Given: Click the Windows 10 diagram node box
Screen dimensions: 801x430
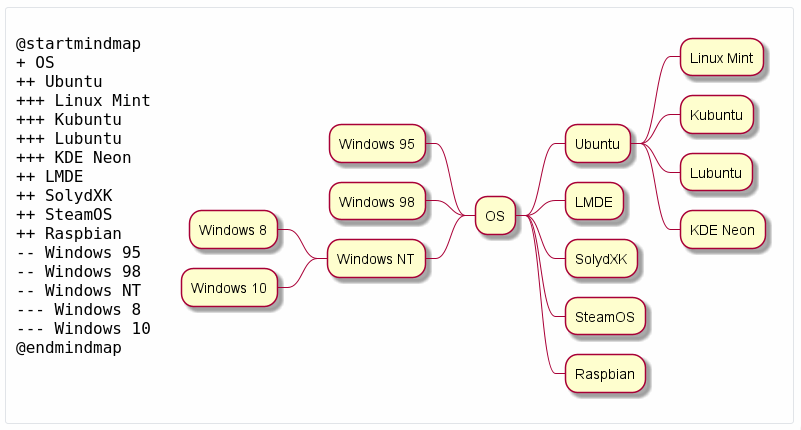Looking at the screenshot, I should (x=228, y=288).
